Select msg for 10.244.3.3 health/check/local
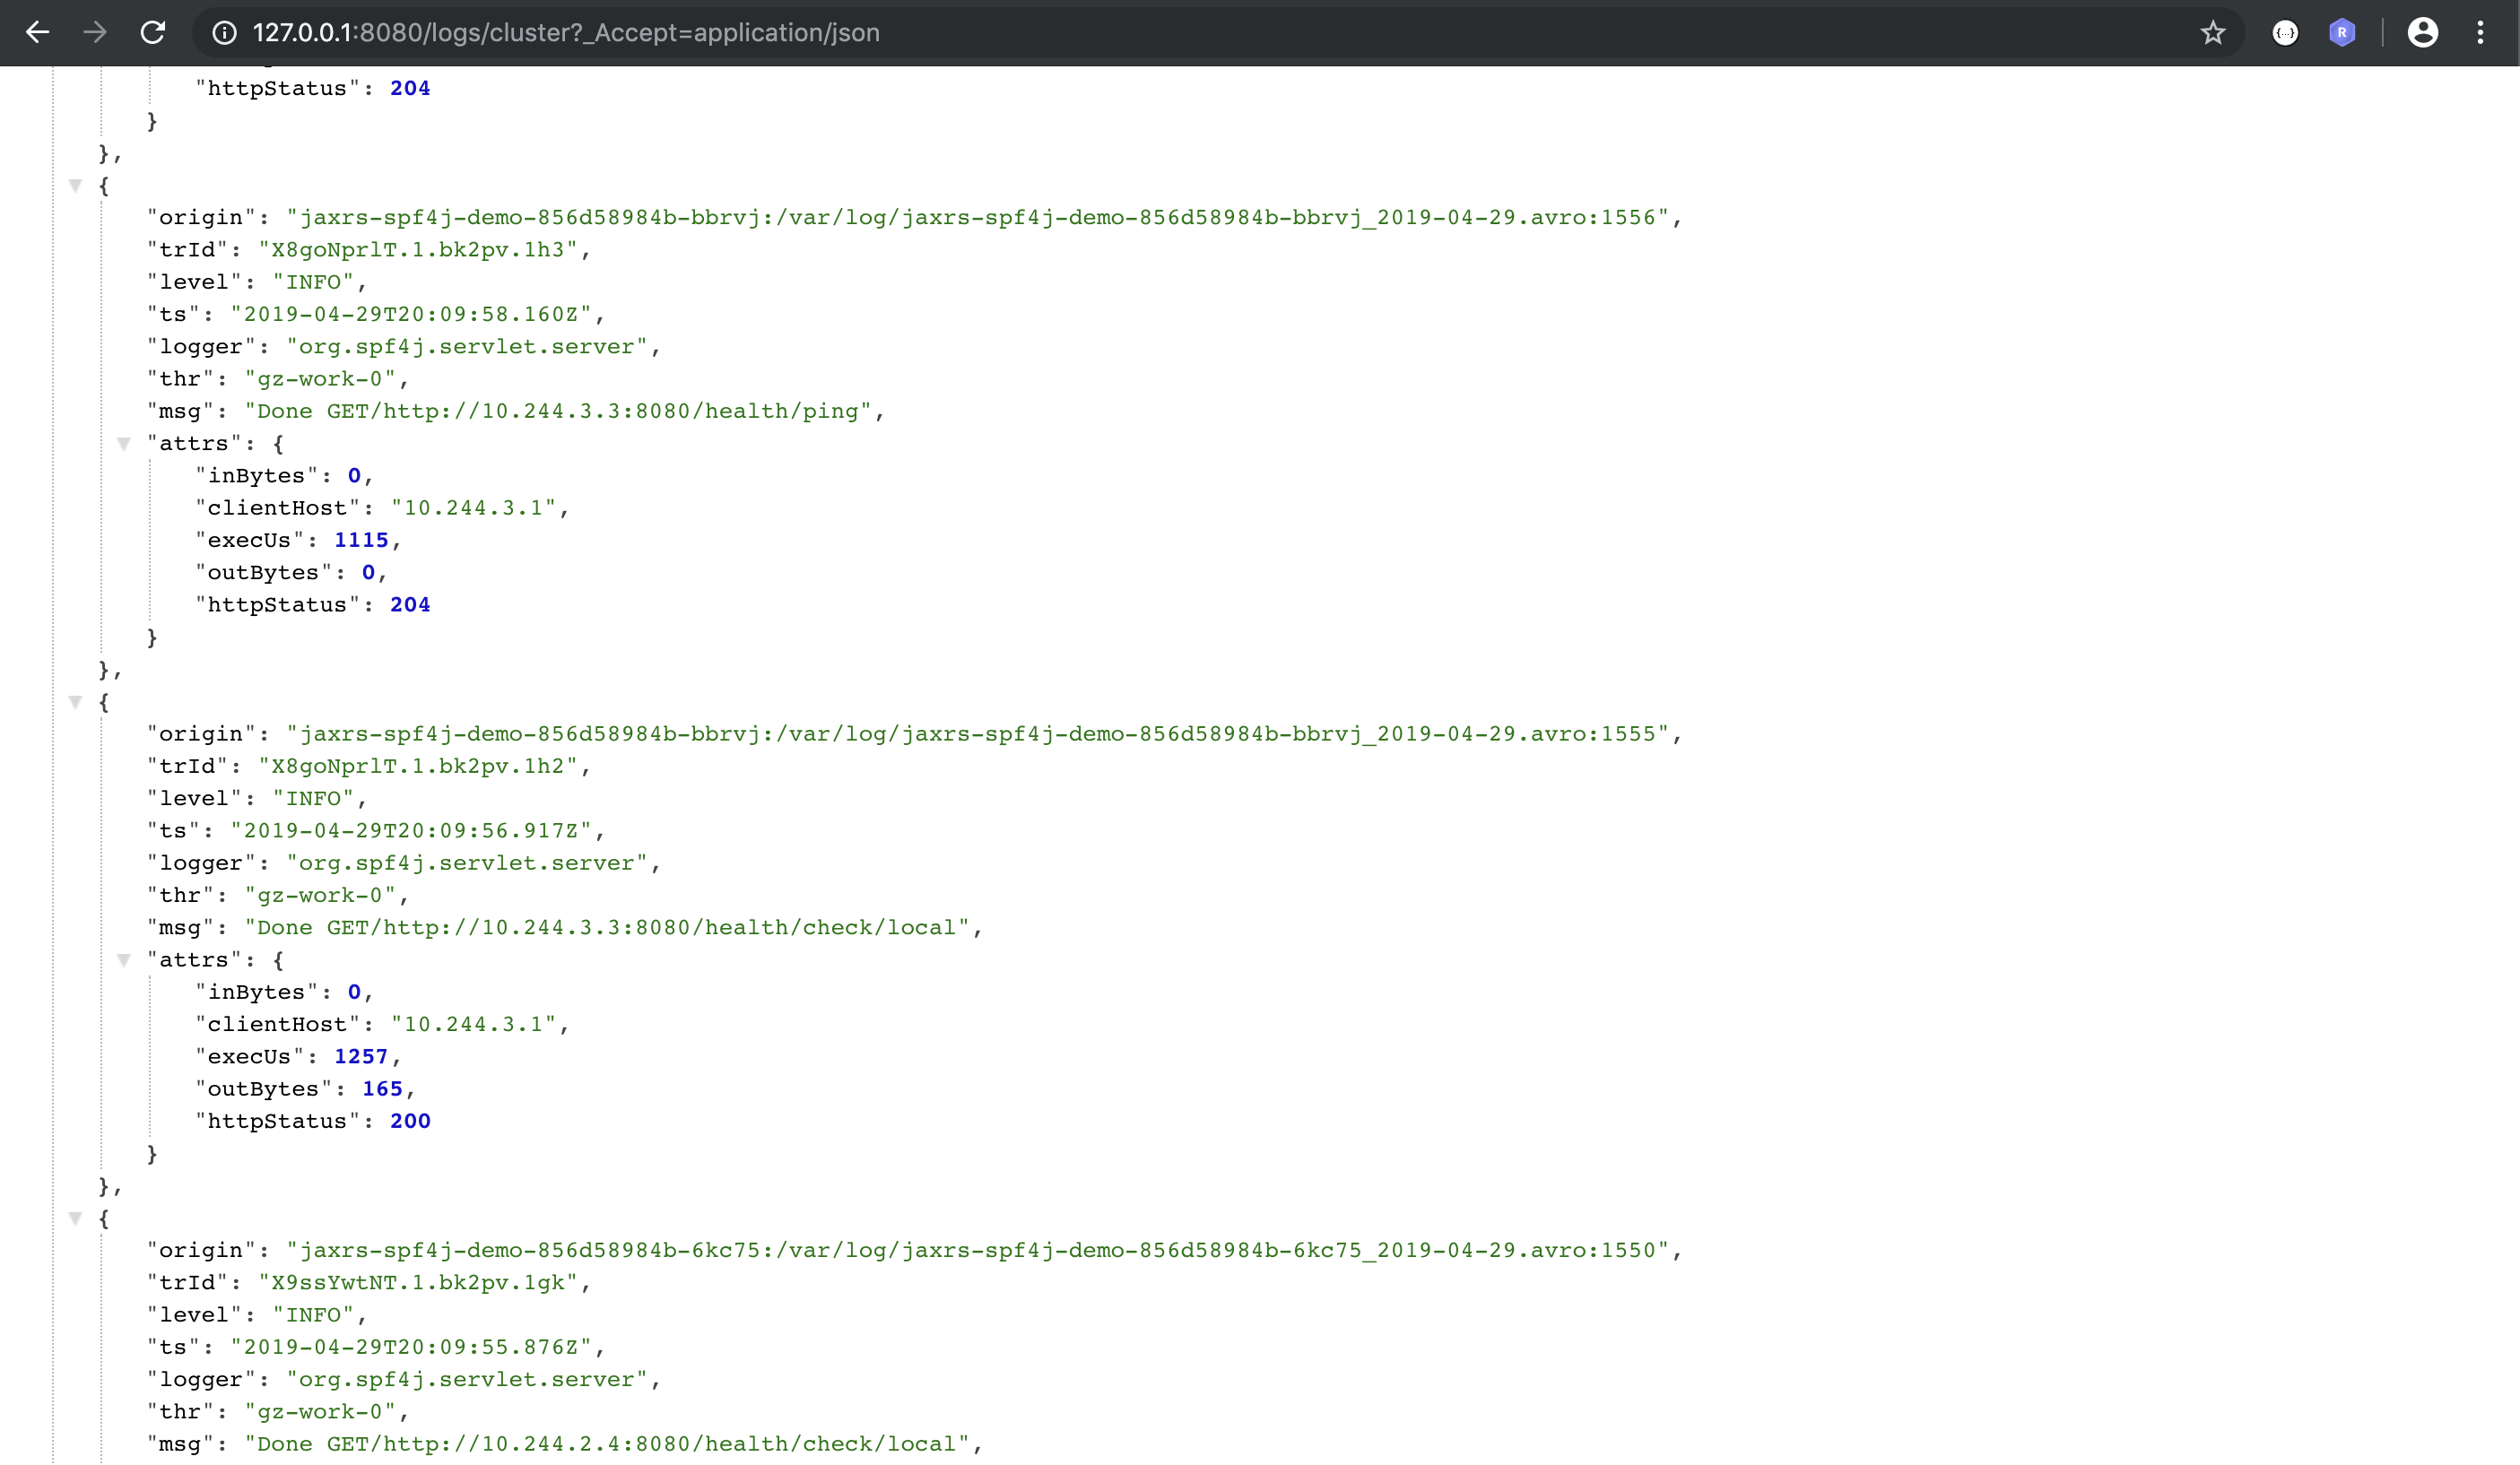 coord(607,928)
